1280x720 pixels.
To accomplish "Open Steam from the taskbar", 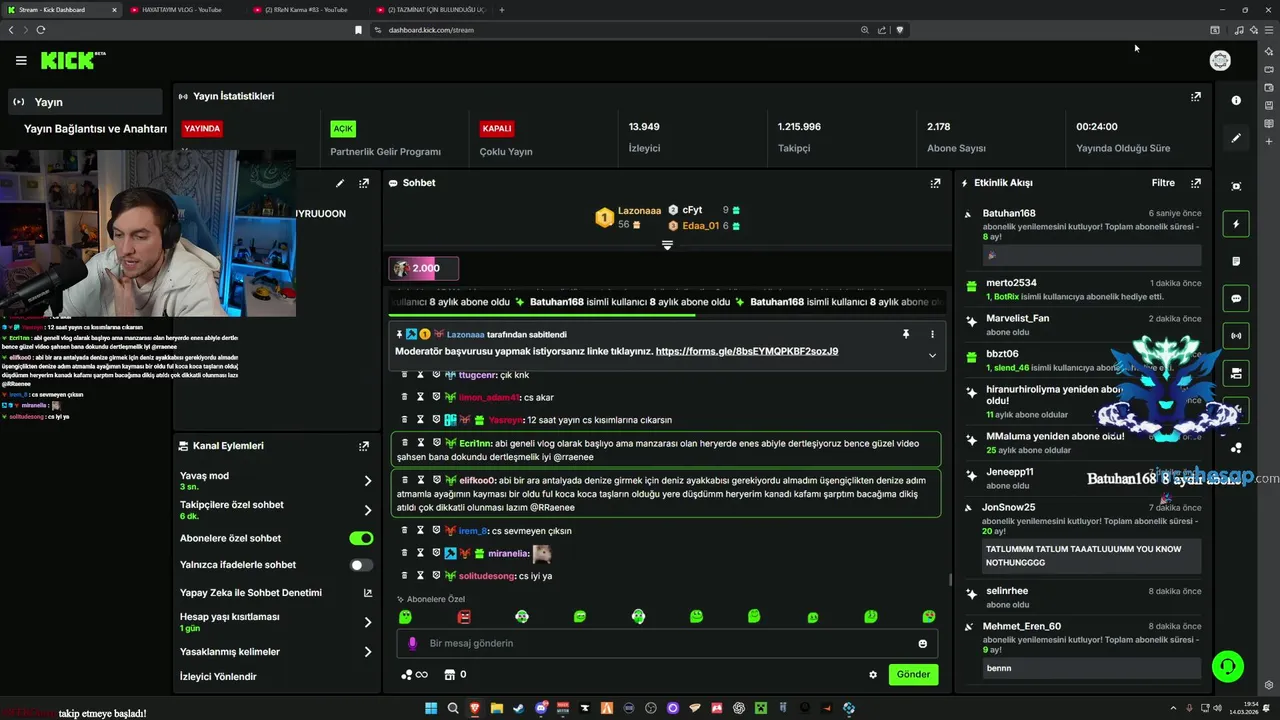I will (519, 708).
